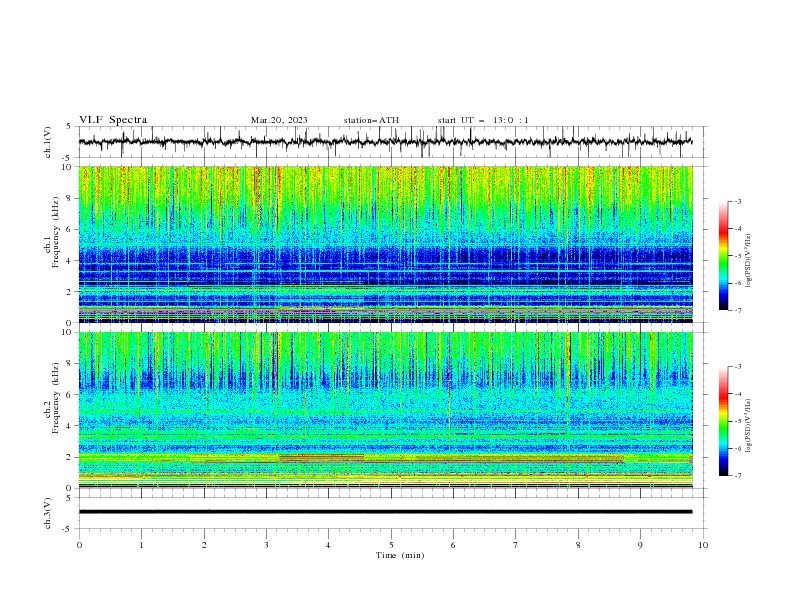Image resolution: width=792 pixels, height=612 pixels.
Task: Click the "-7" label on ch.1 colorbar
Action: coord(737,310)
